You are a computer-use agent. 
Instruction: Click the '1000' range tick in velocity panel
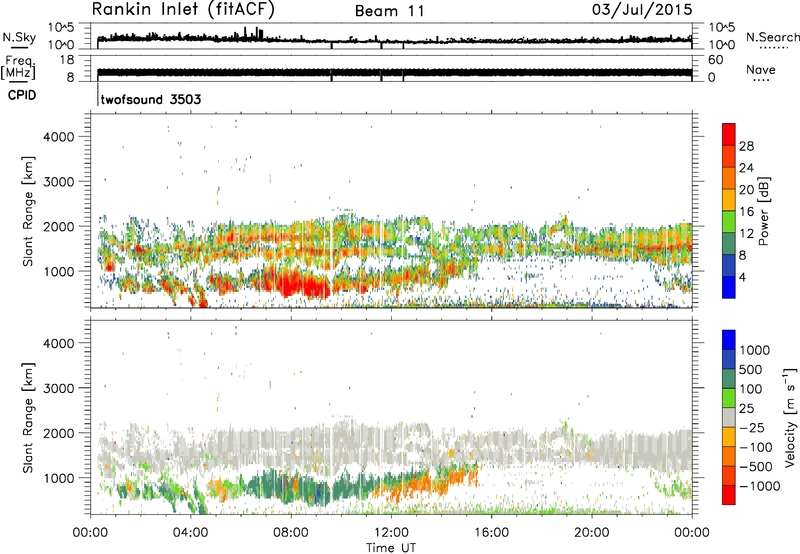coord(59,478)
